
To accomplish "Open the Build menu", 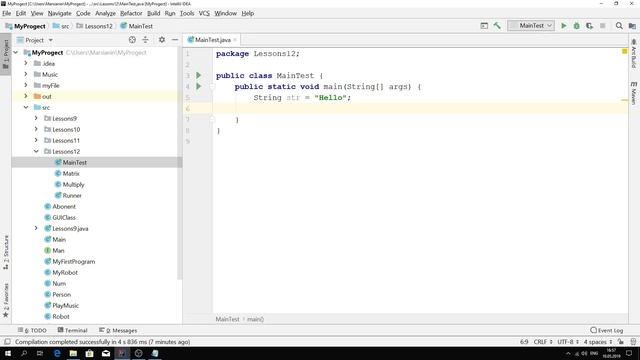I will click(x=153, y=13).
